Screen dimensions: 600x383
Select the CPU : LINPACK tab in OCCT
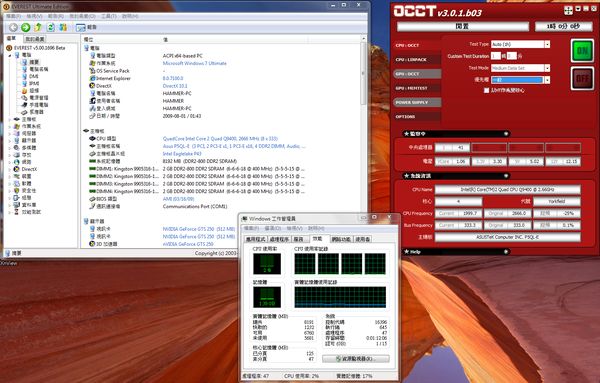(x=417, y=60)
